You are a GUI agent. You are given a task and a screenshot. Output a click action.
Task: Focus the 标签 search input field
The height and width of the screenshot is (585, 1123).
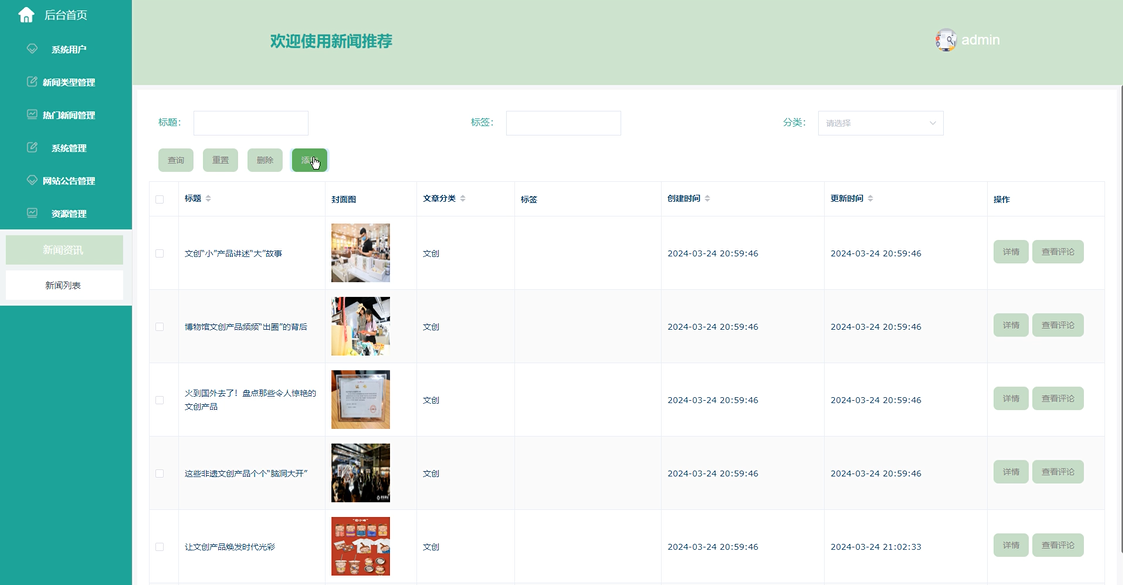[x=563, y=123]
